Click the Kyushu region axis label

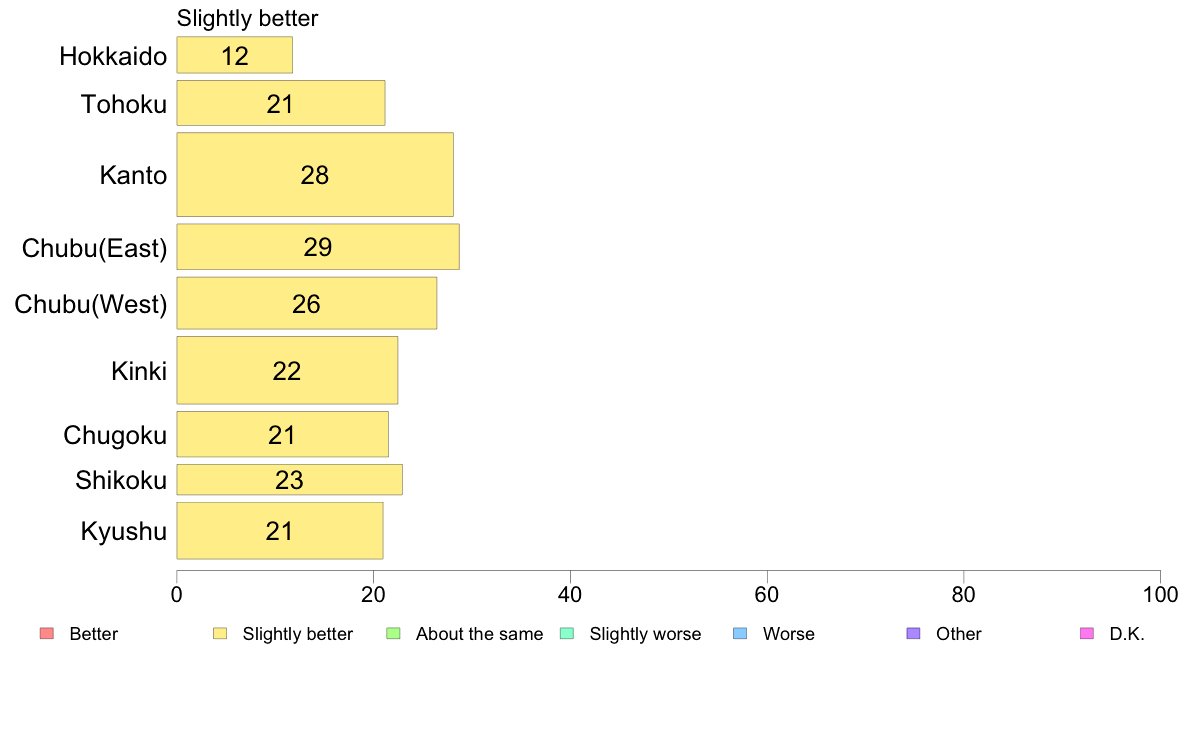click(x=124, y=531)
